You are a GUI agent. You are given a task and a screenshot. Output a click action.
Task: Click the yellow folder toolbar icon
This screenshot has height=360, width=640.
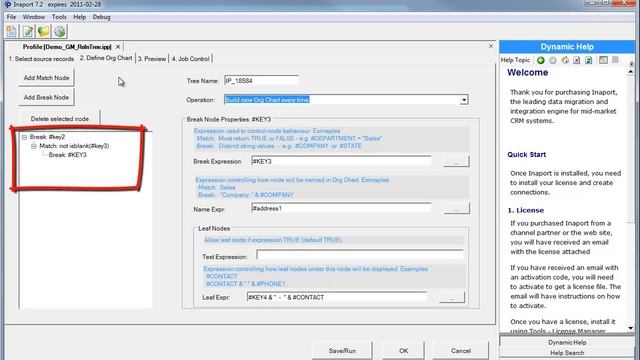43,31
